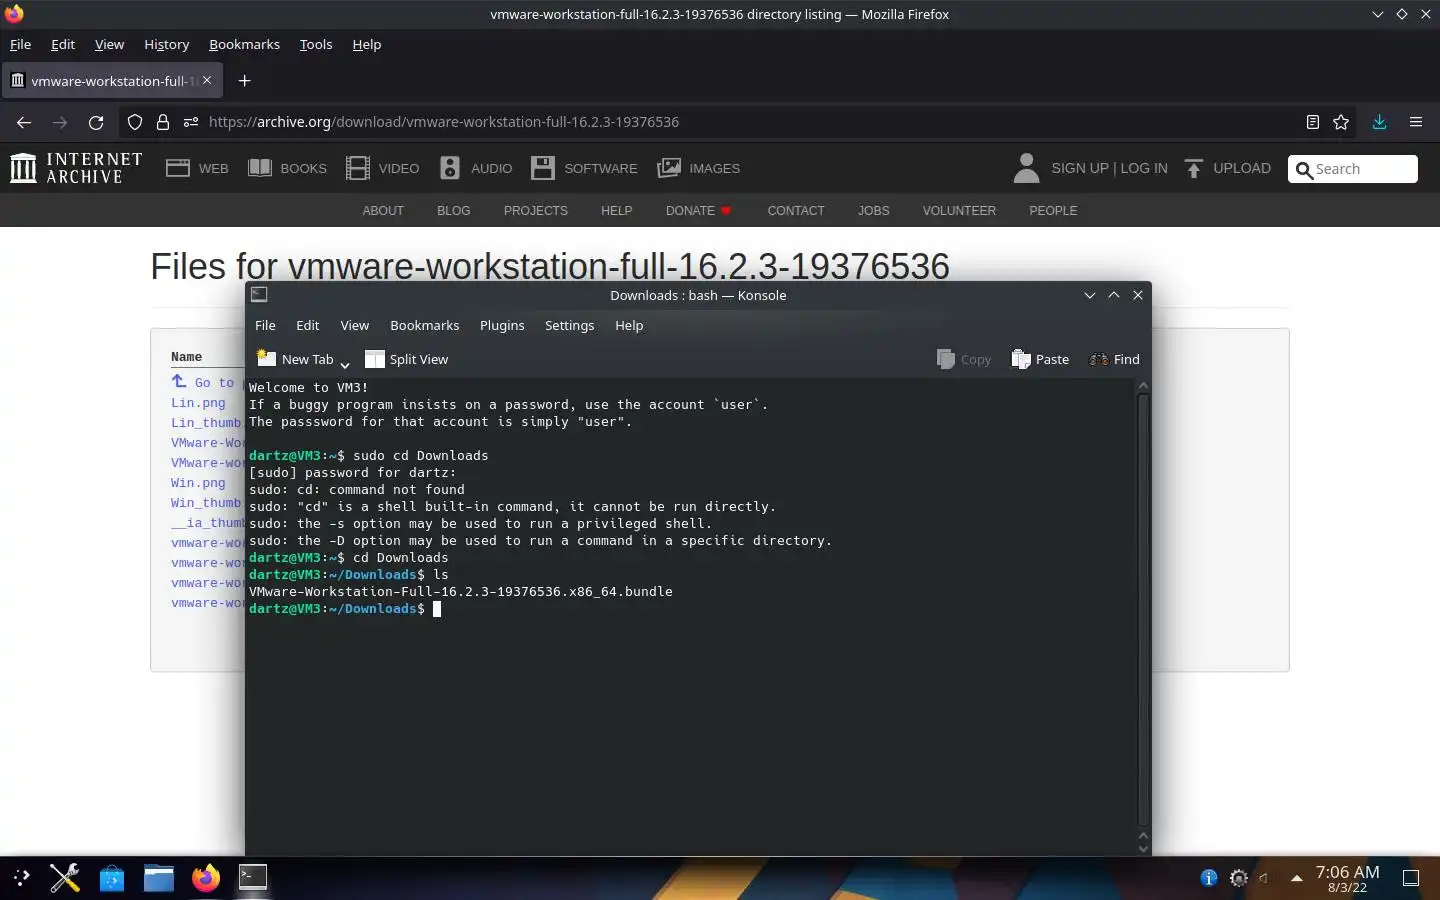Viewport: 1440px width, 900px height.
Task: Open Konsole Bookmarks menu
Action: pos(425,326)
